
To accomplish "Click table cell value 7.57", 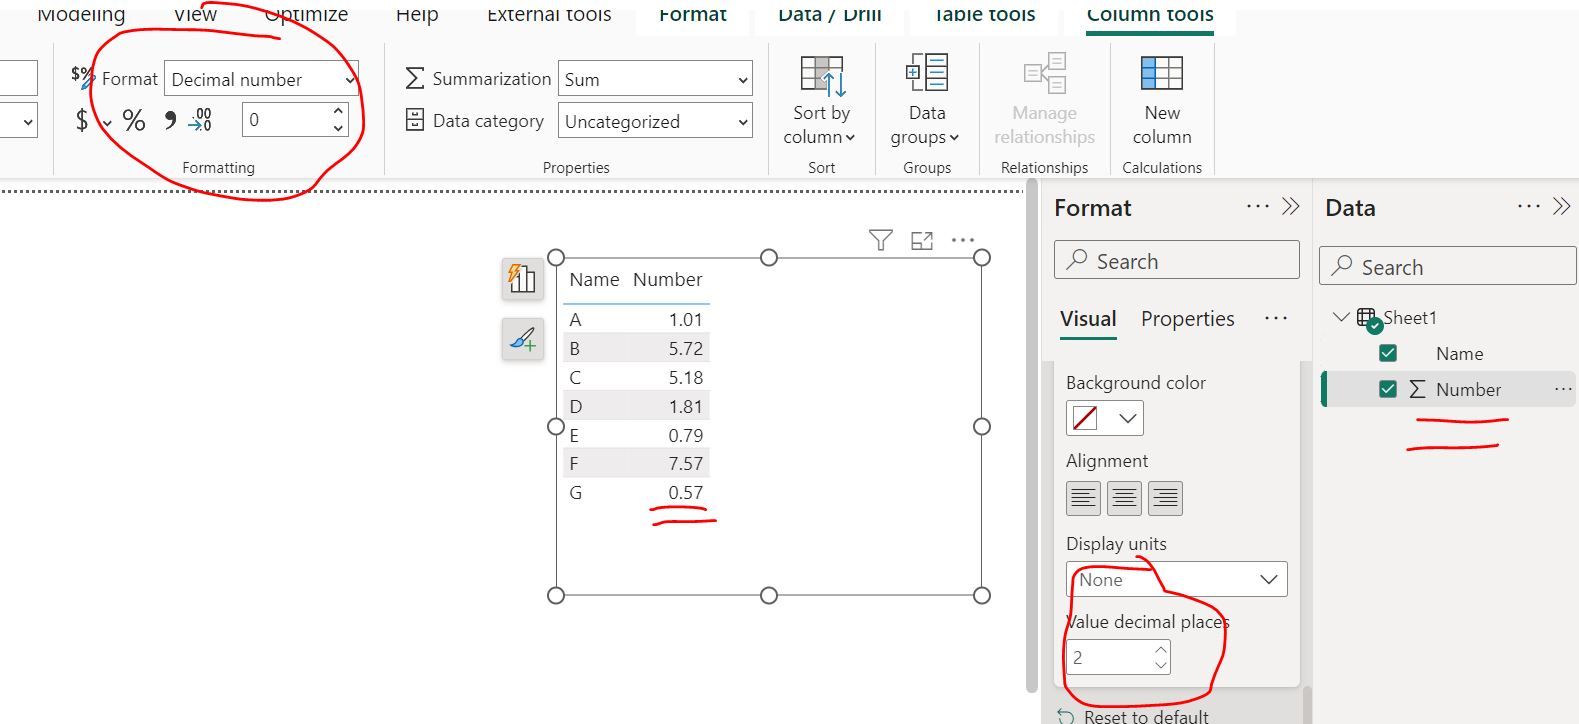I will [686, 463].
